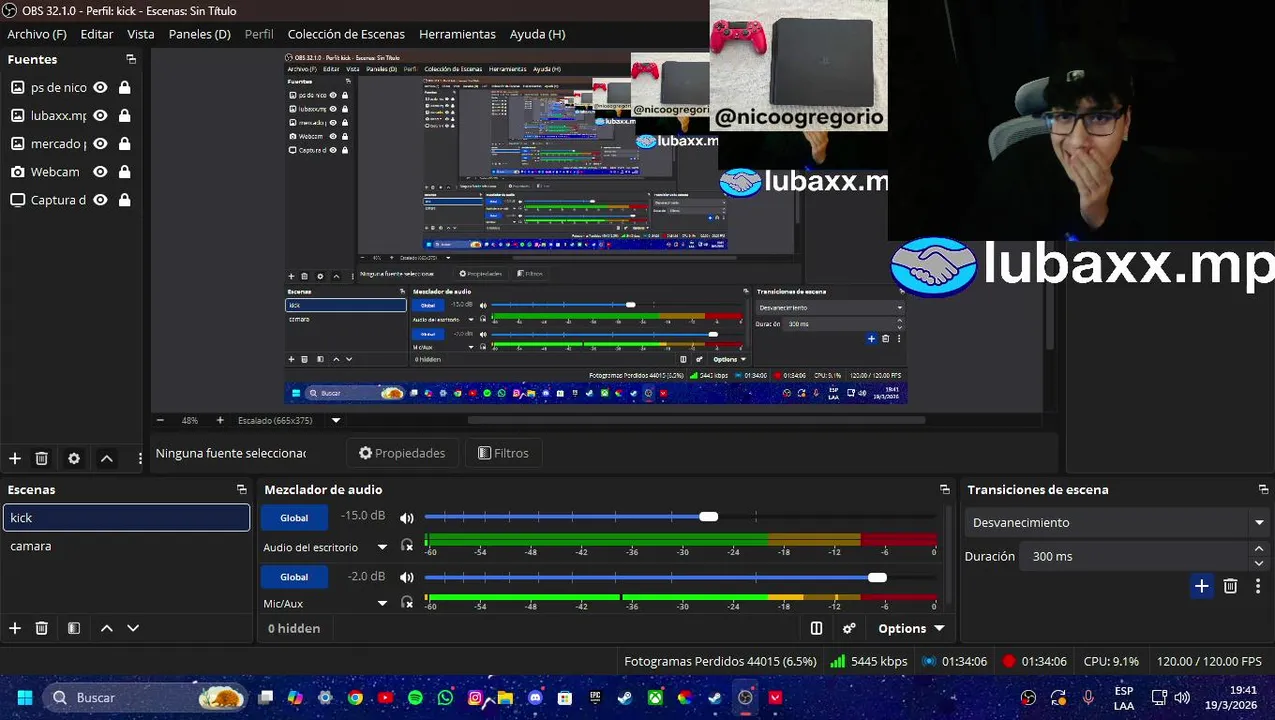This screenshot has height=720, width=1275.
Task: Mute Mic/Aux speaker icon
Action: [407, 577]
